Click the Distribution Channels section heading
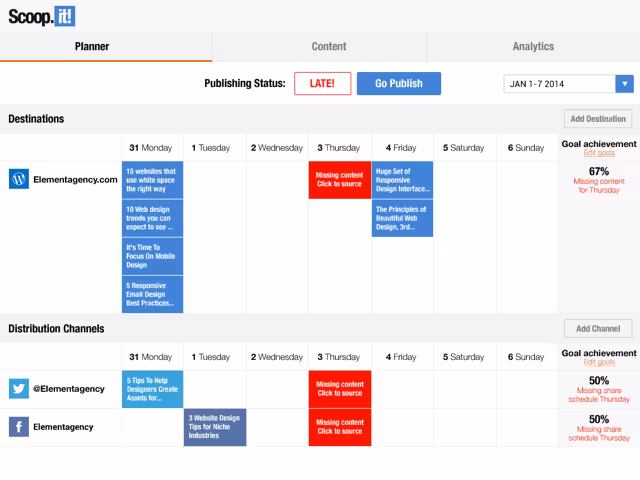Image resolution: width=640 pixels, height=480 pixels. point(56,329)
